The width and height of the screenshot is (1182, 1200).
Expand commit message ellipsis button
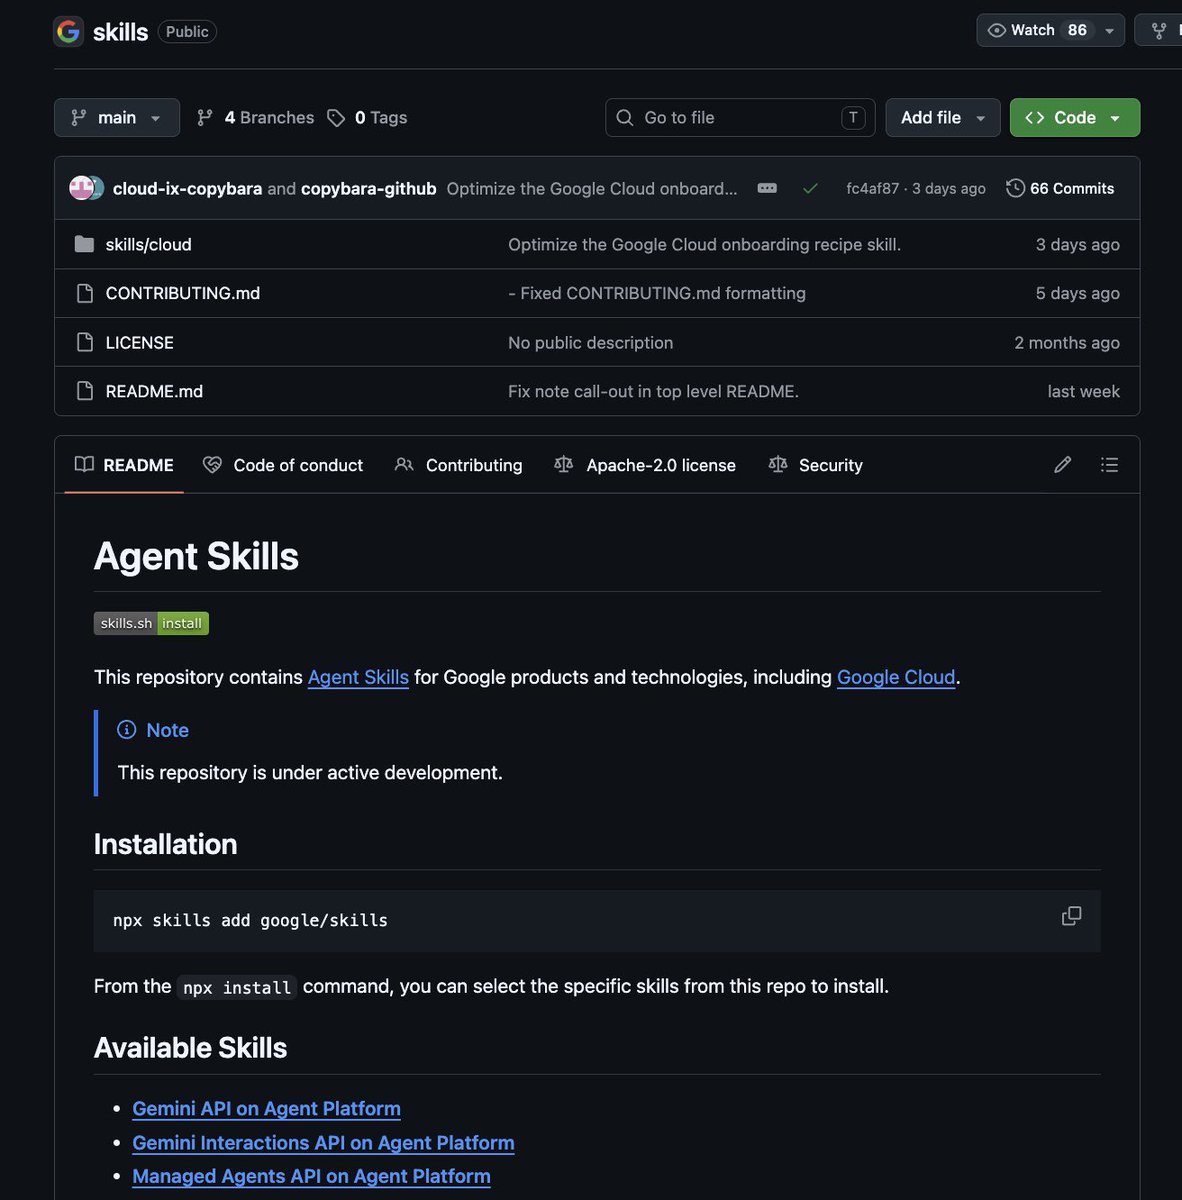point(767,188)
